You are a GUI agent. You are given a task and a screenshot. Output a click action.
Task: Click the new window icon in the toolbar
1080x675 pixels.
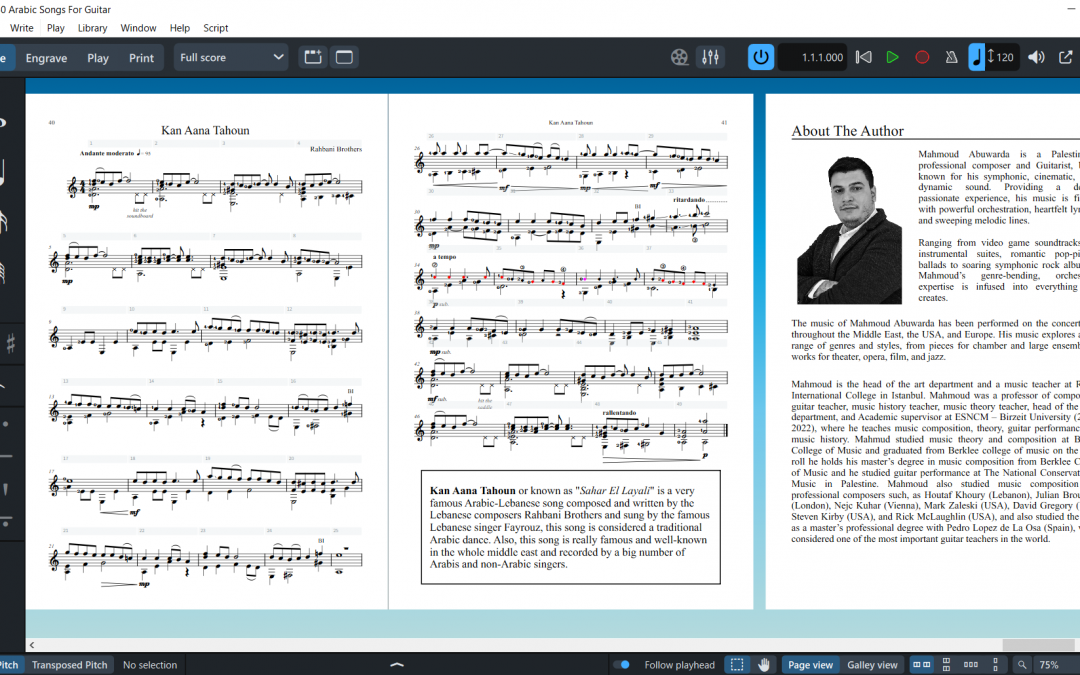344,57
